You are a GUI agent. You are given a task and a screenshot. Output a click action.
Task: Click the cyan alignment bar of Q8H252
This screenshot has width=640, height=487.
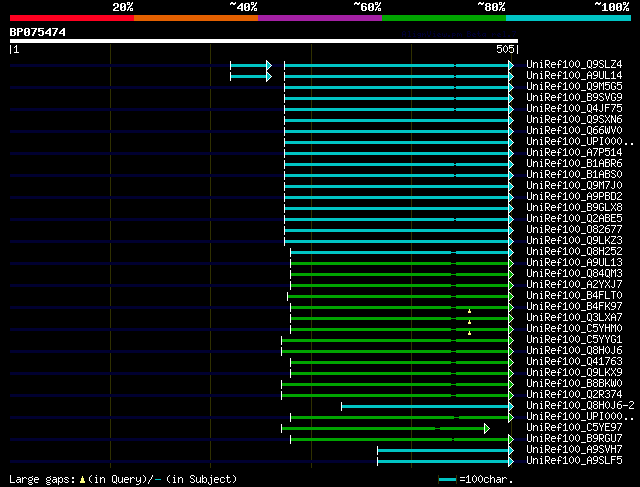402,253
